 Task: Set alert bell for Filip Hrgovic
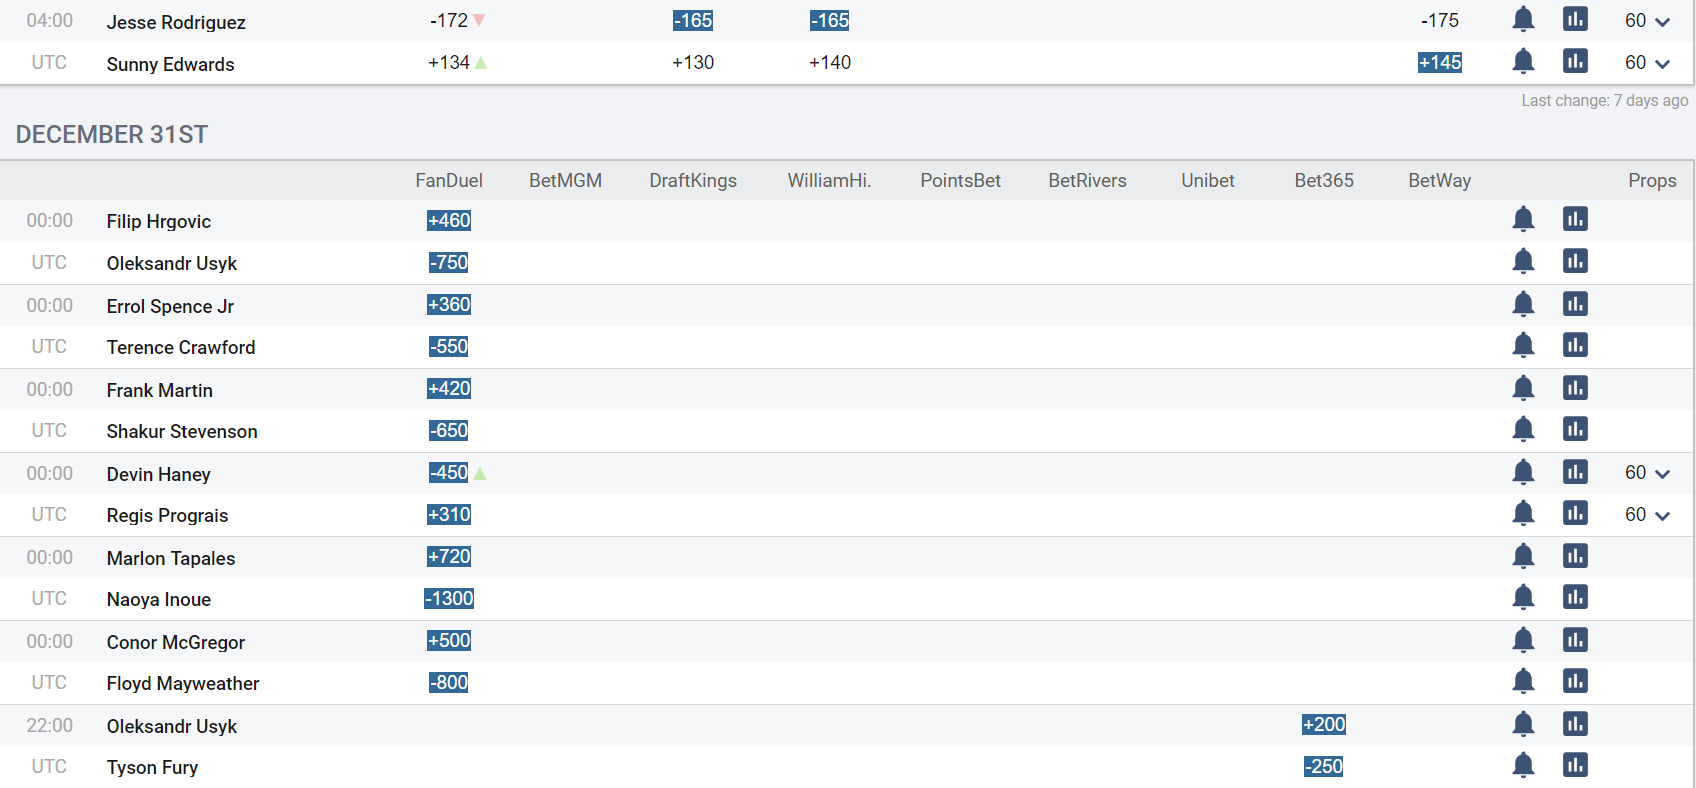coord(1523,219)
